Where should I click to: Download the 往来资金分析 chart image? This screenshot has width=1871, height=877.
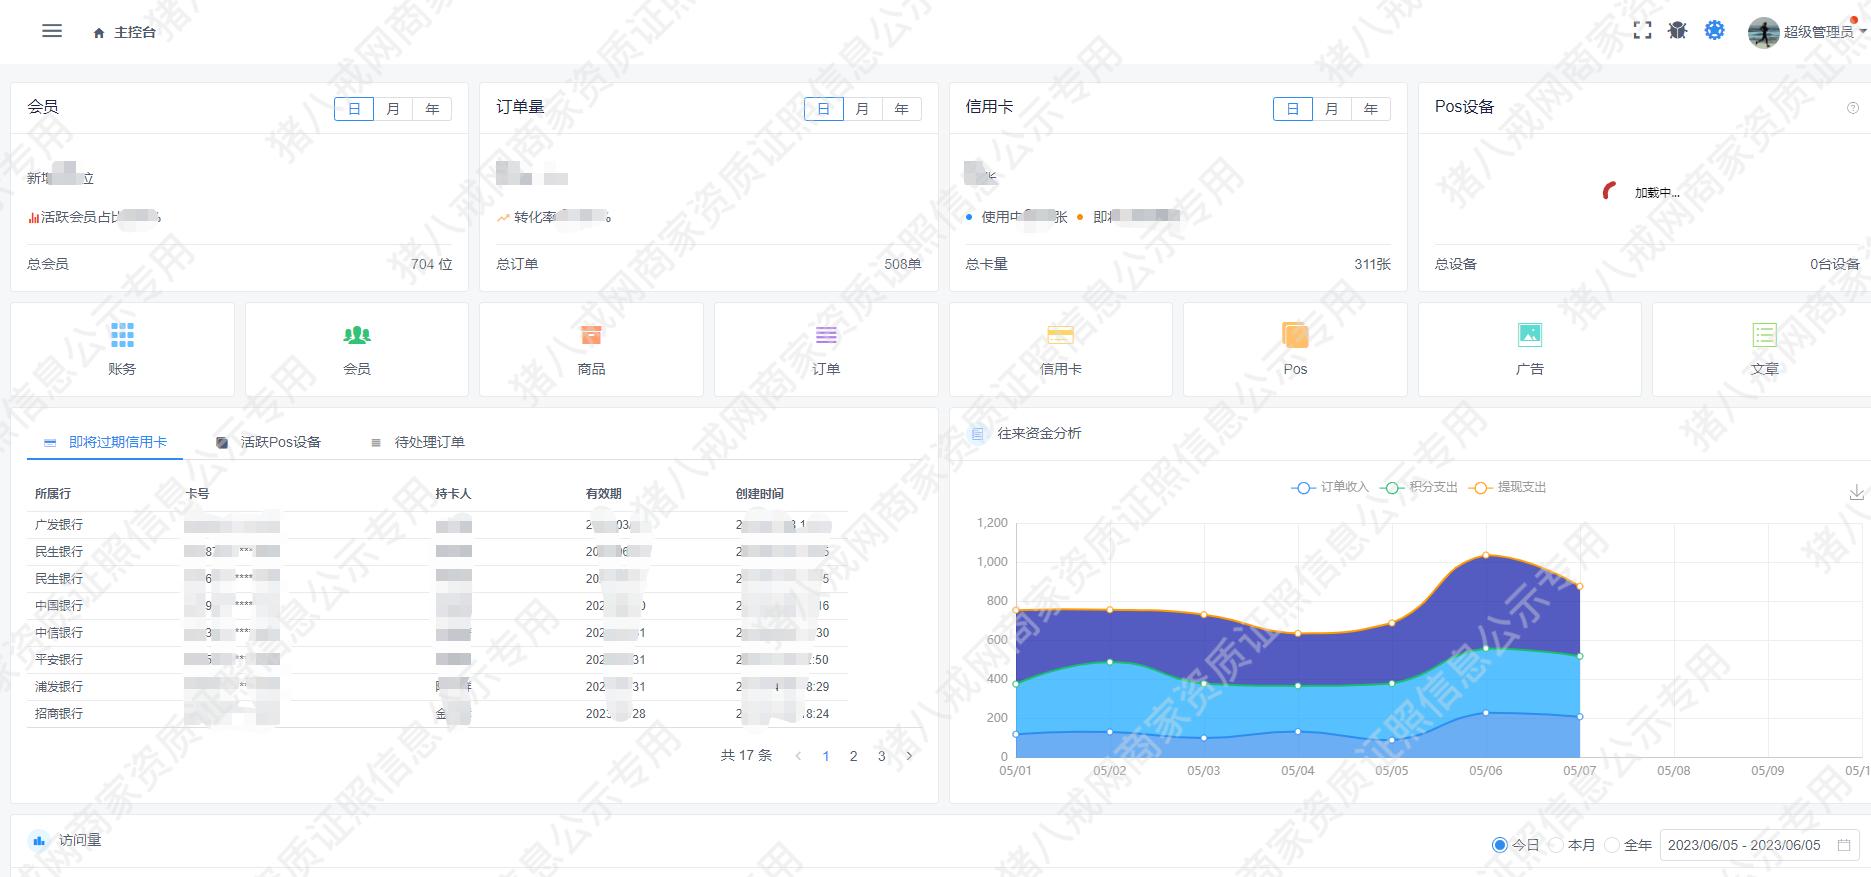coord(1856,492)
